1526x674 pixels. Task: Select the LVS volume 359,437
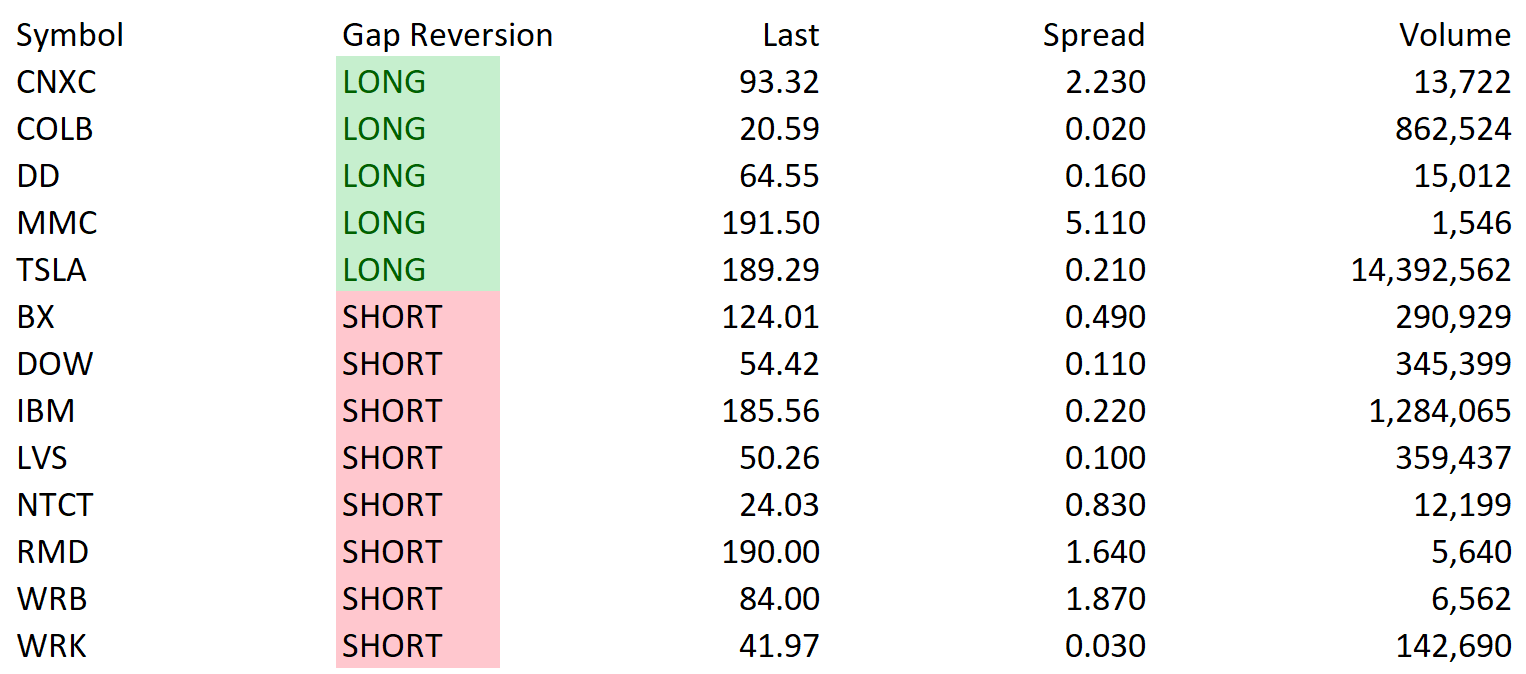pos(1455,458)
